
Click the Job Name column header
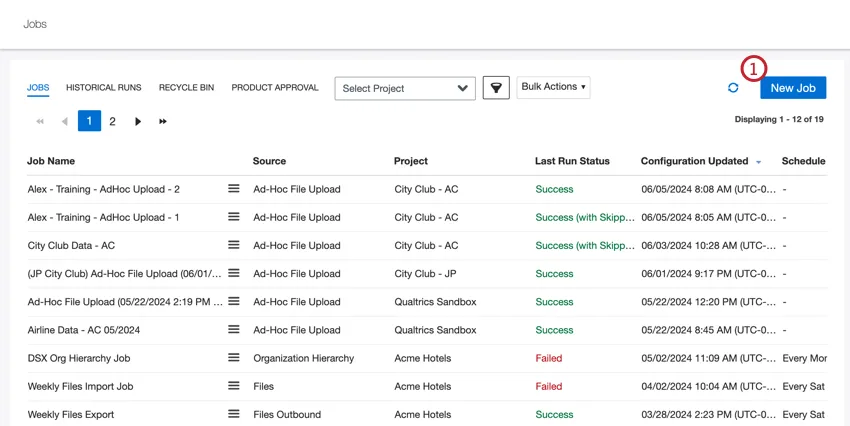[51, 161]
